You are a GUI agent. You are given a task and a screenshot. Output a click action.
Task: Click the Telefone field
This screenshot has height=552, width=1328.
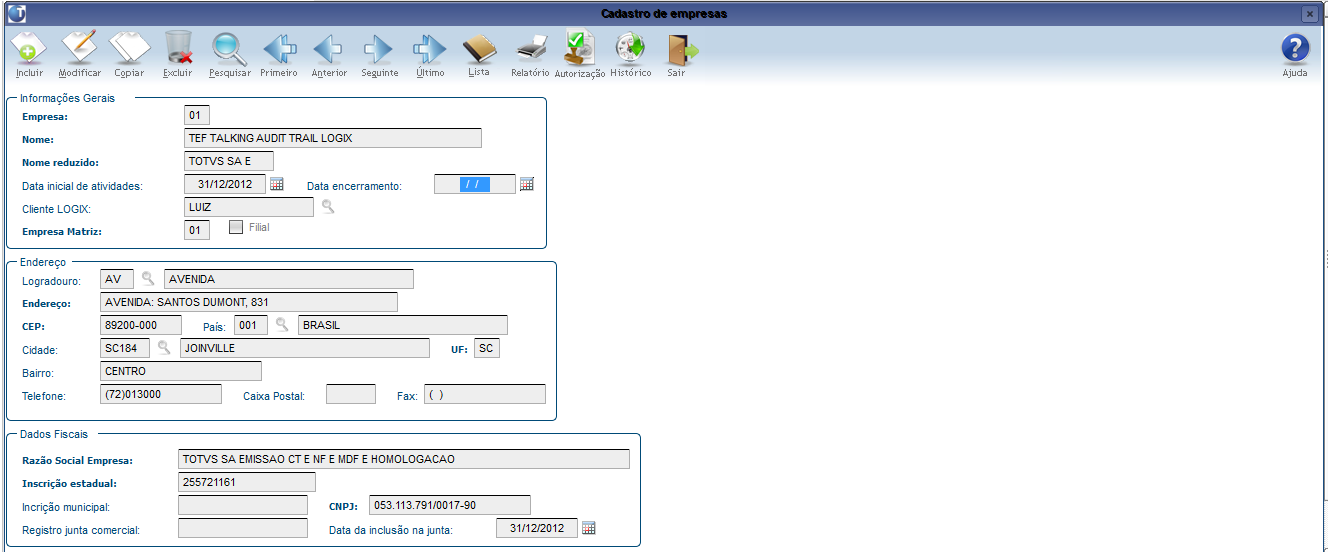[162, 394]
